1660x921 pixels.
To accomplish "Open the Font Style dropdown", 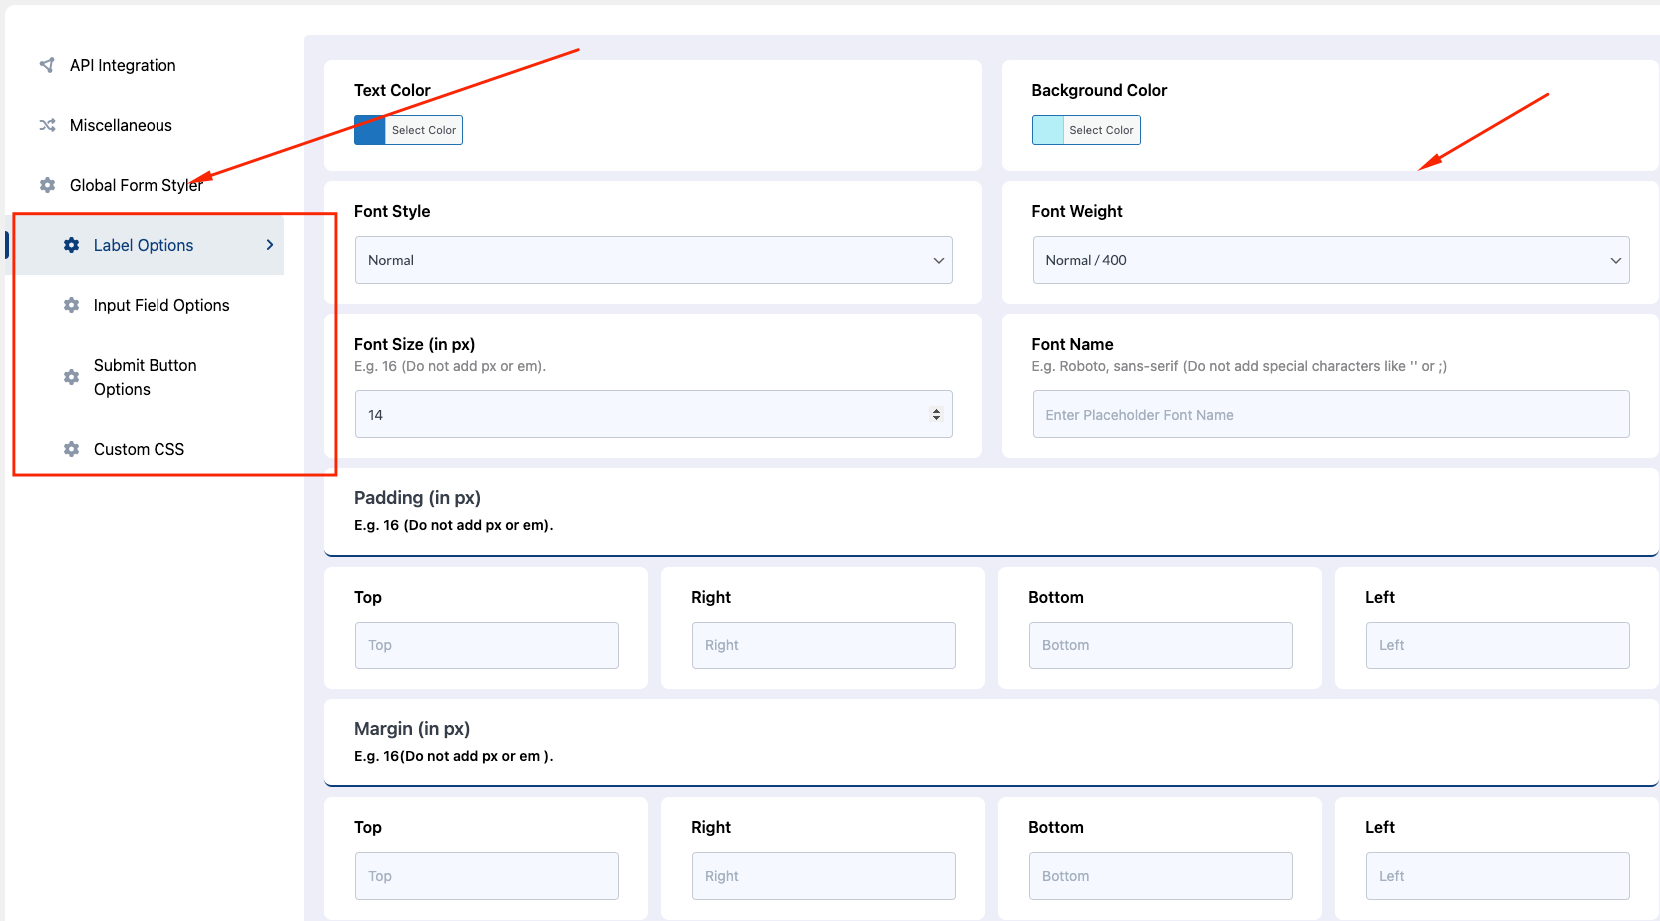I will [653, 260].
